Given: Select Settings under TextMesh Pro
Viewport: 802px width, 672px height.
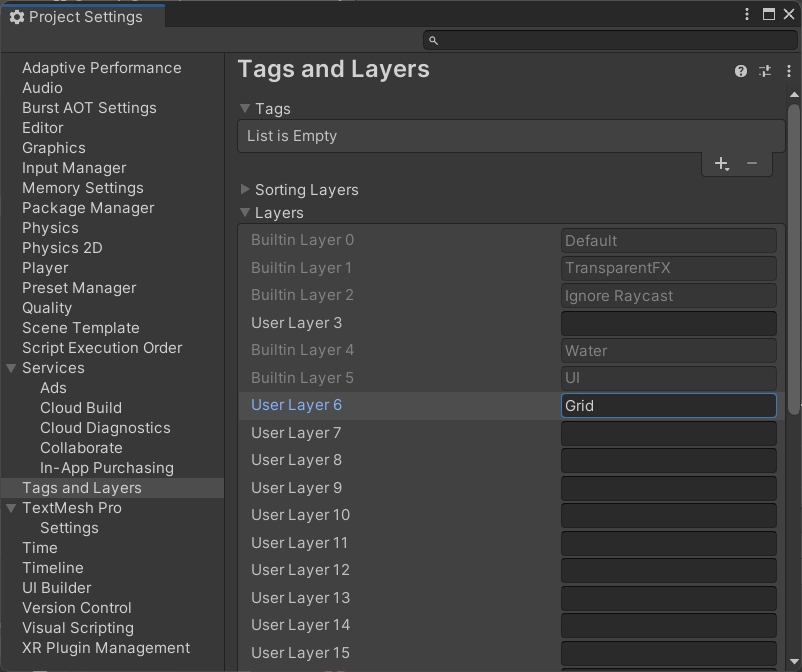Looking at the screenshot, I should coord(70,528).
